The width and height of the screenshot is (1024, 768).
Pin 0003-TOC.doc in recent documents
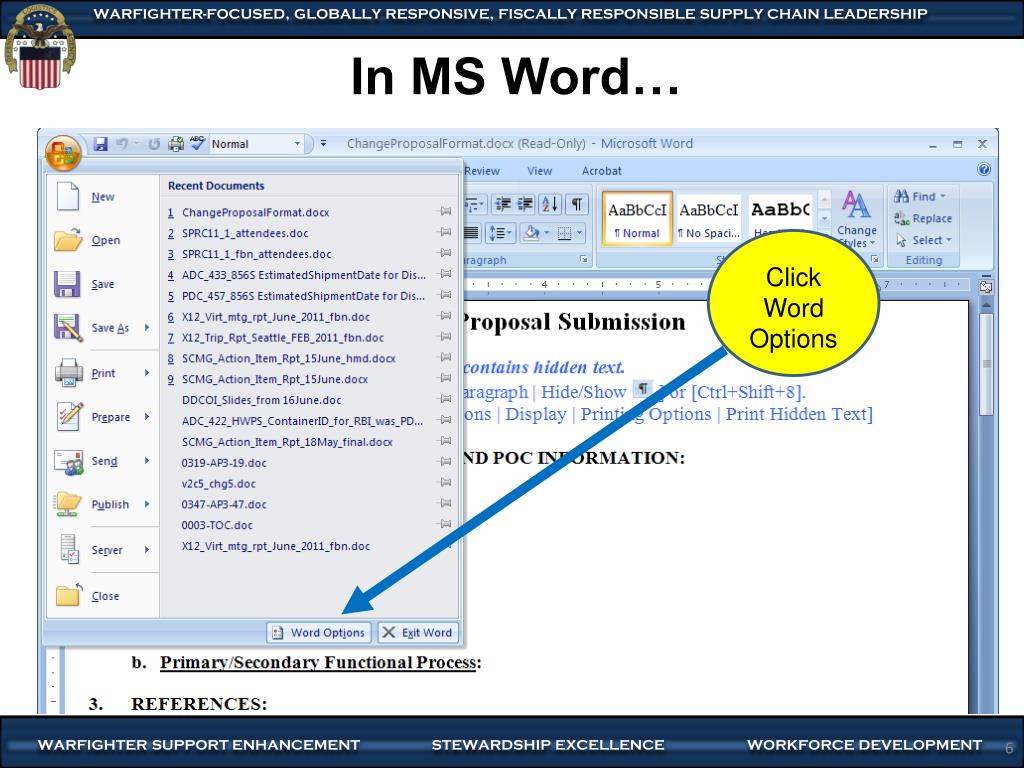[x=445, y=524]
